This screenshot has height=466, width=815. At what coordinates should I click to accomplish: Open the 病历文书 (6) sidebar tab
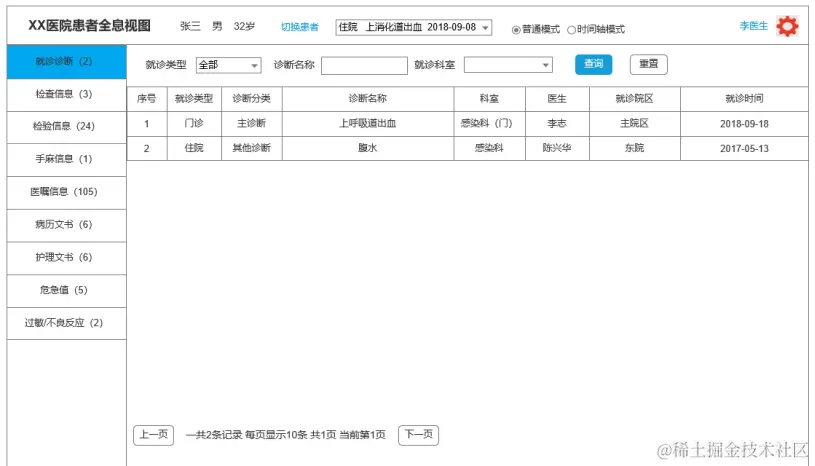67,225
